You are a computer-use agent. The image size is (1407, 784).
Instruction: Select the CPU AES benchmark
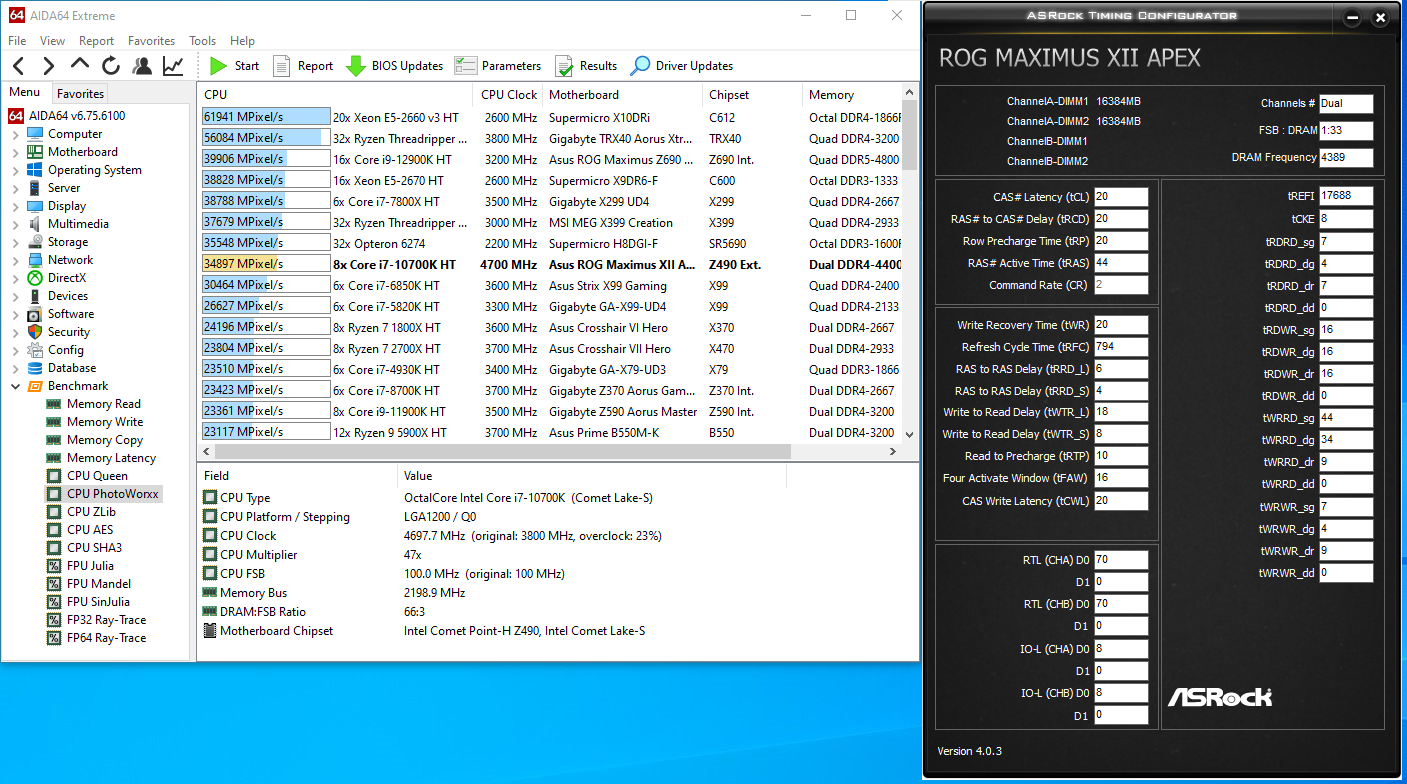pyautogui.click(x=90, y=530)
